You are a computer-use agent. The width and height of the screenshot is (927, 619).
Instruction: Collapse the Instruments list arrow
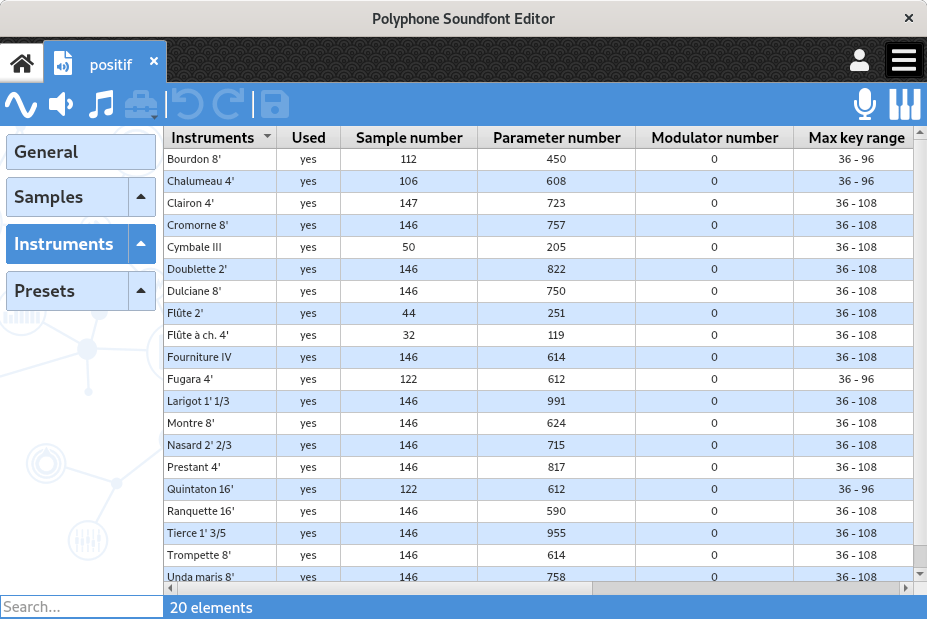(x=141, y=244)
